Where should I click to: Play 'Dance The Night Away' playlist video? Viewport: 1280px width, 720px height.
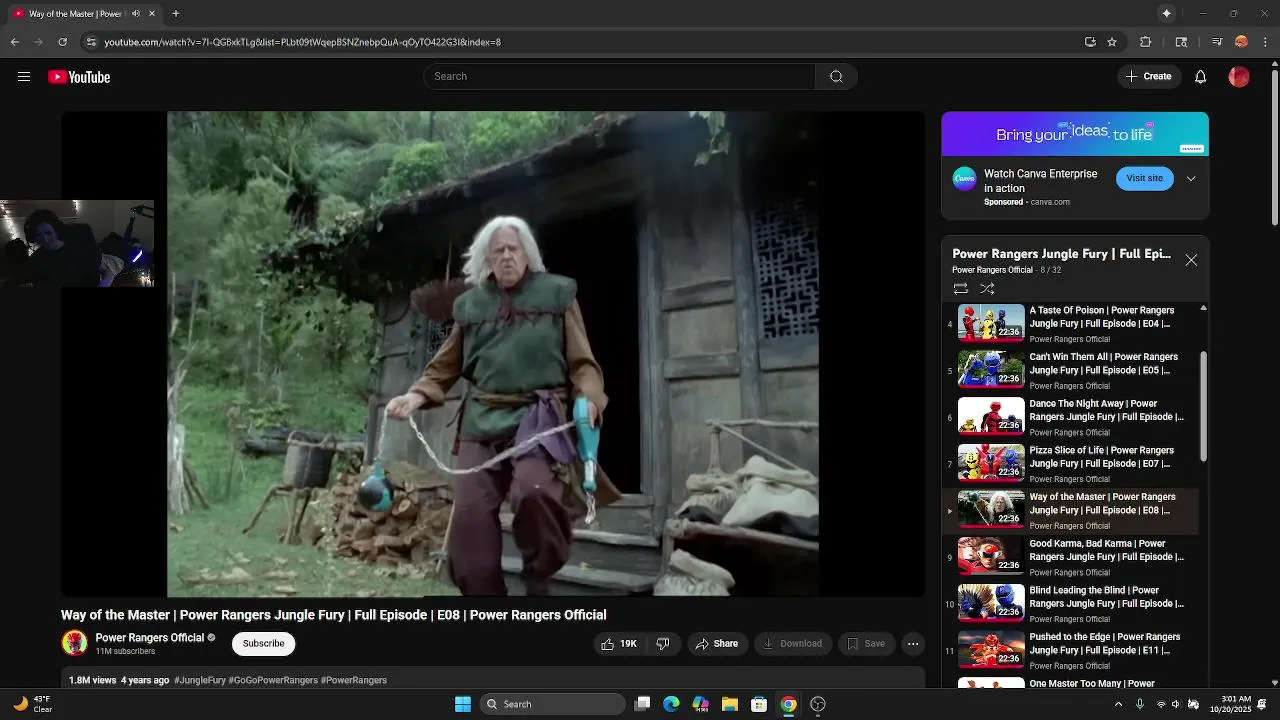pos(1073,417)
